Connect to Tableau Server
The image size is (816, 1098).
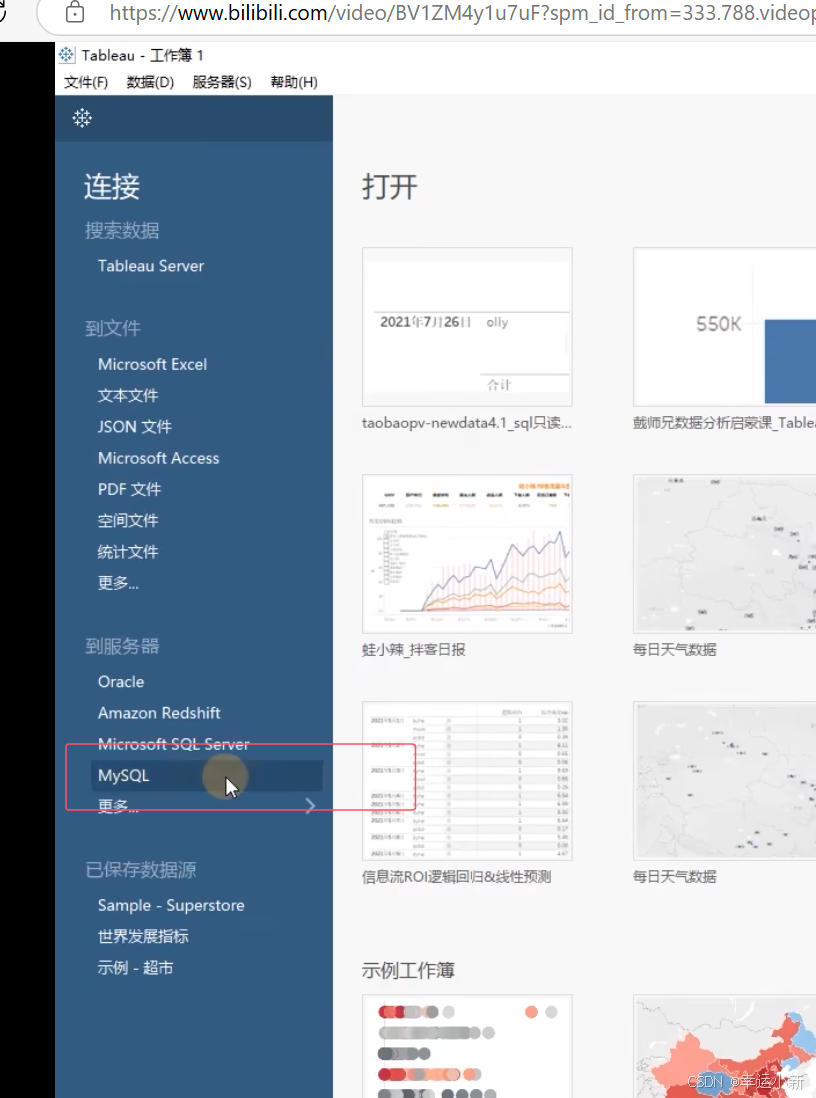point(151,266)
